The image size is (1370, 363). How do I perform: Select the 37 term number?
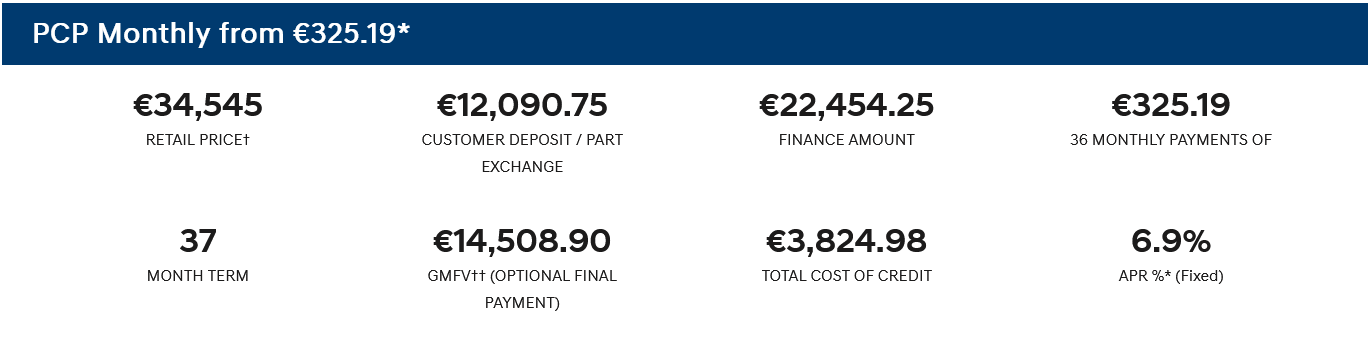tap(198, 241)
